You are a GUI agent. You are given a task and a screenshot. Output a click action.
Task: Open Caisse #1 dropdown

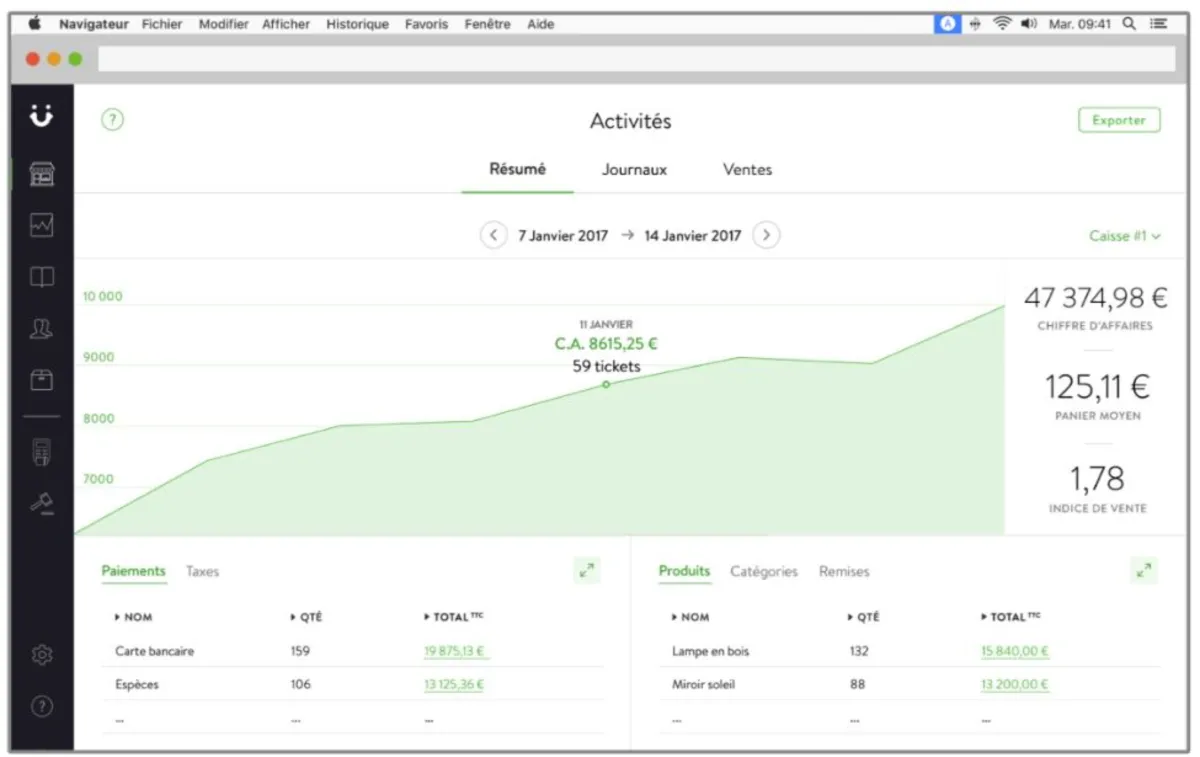point(1125,237)
